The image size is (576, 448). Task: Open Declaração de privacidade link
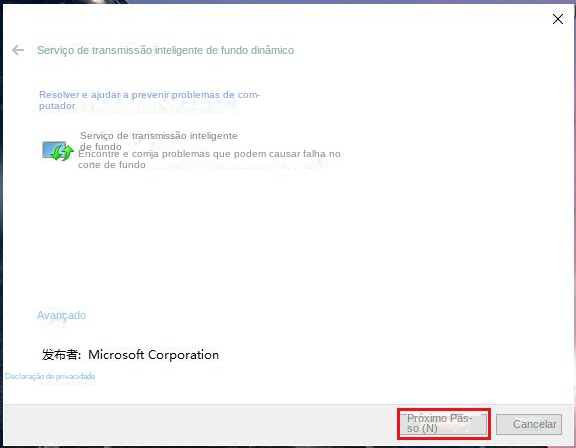click(x=50, y=376)
